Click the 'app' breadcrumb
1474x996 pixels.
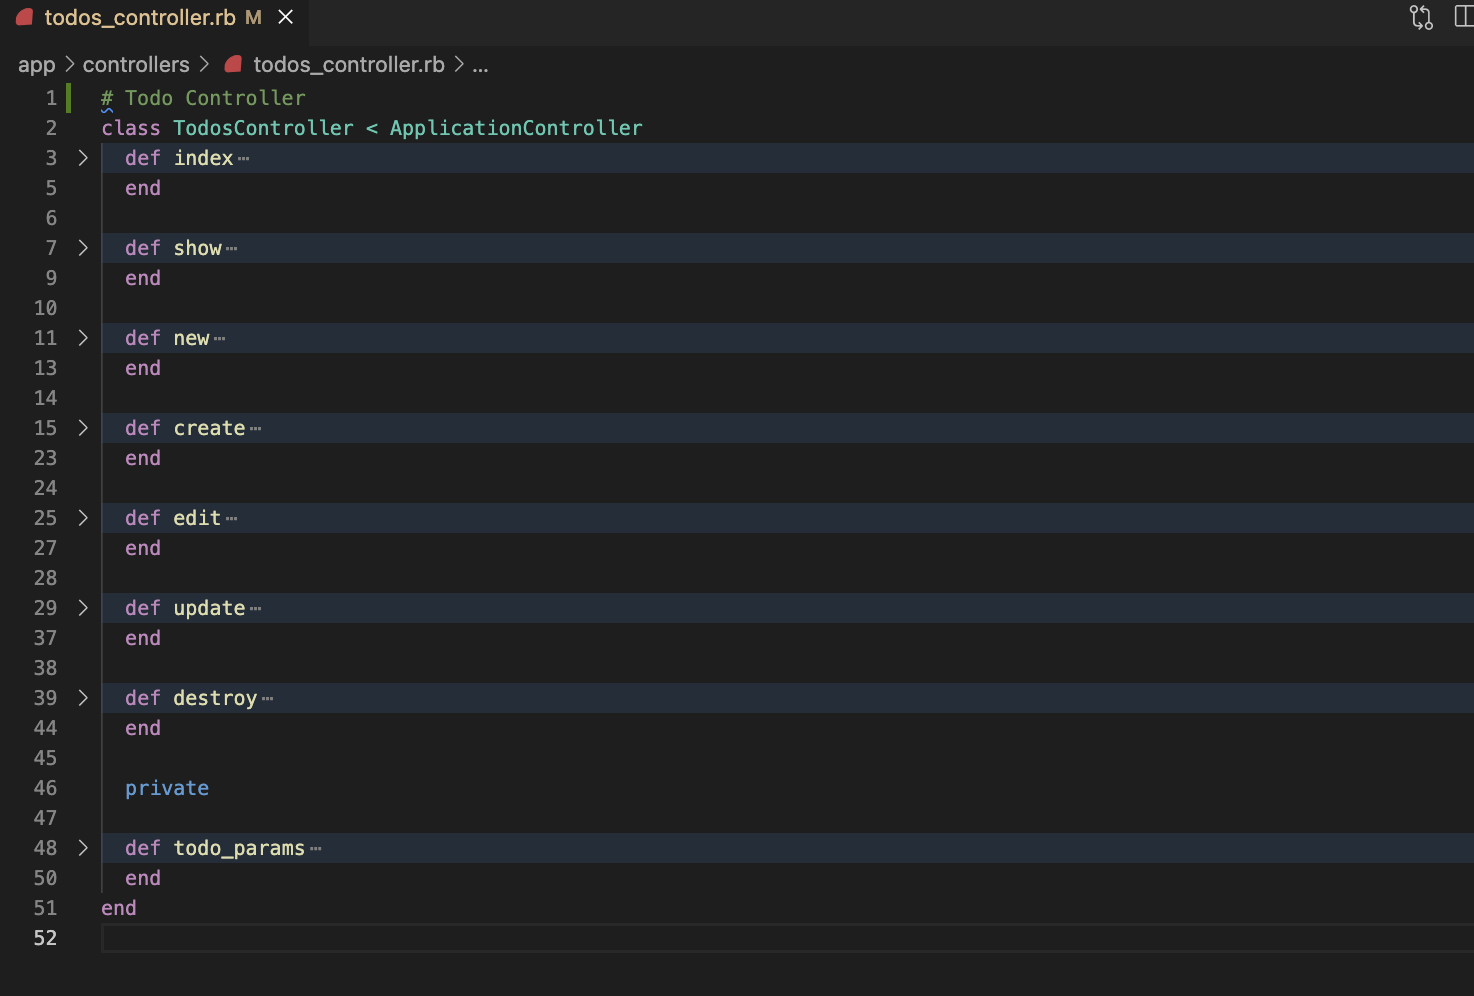pos(37,65)
